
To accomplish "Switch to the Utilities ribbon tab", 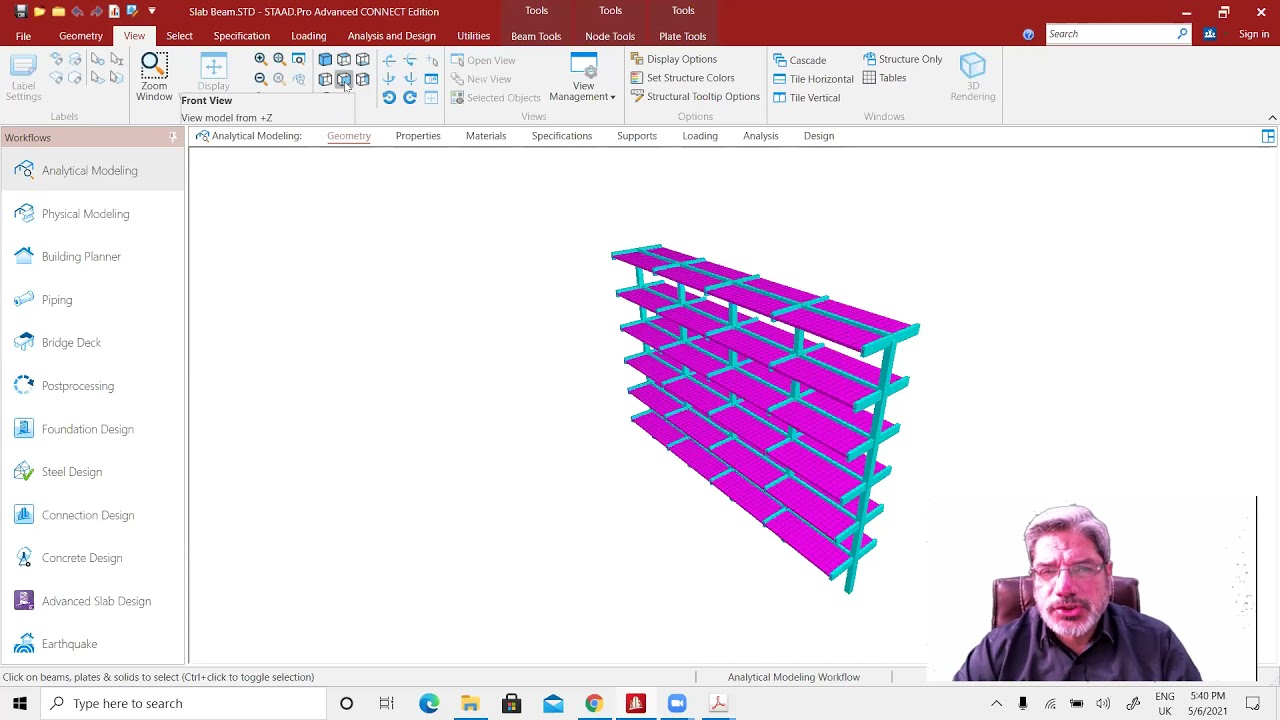I will (474, 36).
